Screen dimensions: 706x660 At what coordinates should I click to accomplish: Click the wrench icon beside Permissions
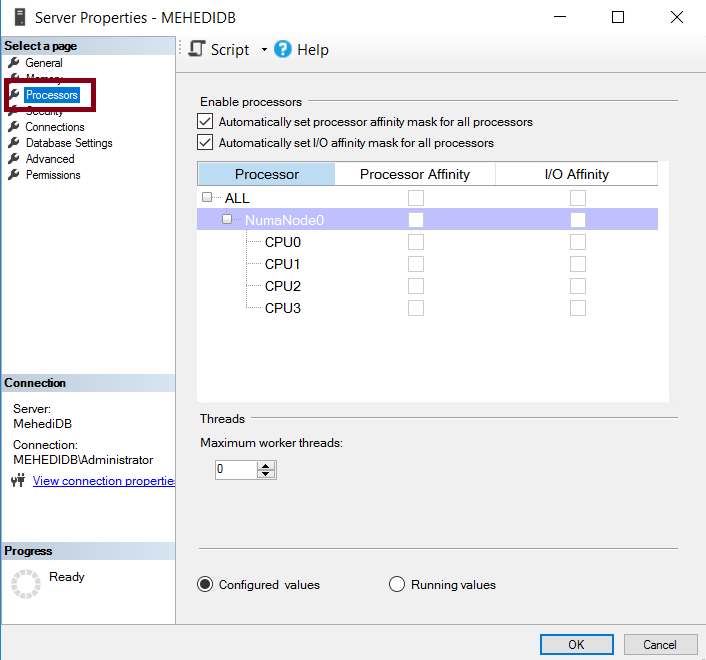(x=14, y=174)
